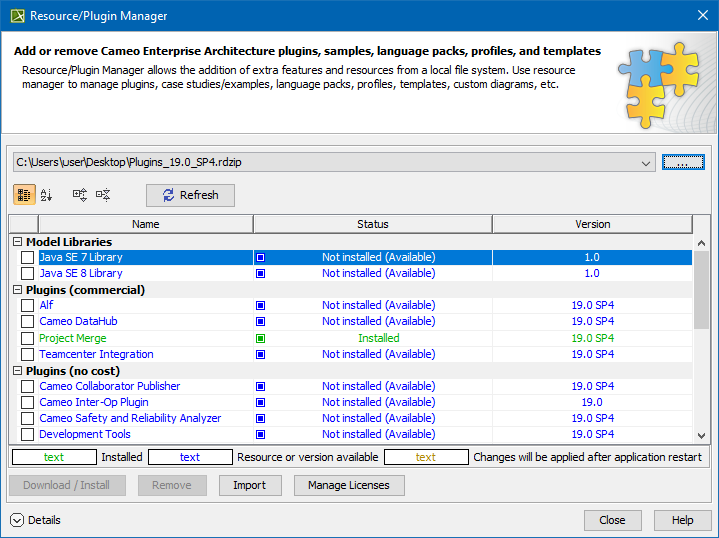Click the Version column header
This screenshot has height=538, width=719.
coord(592,224)
